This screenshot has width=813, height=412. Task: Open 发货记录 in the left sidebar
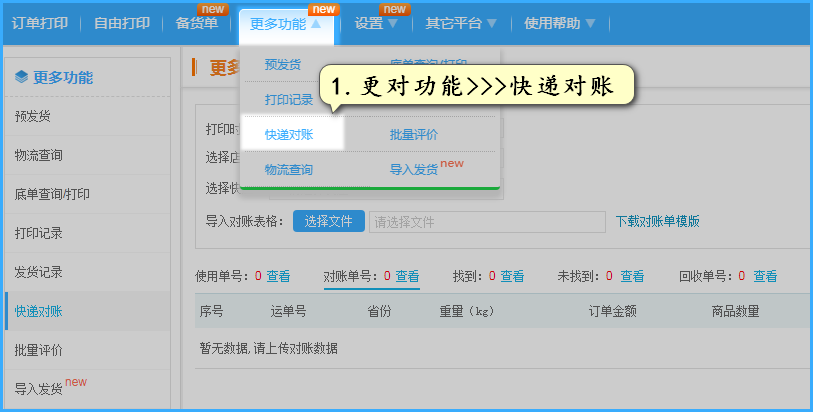pyautogui.click(x=87, y=272)
